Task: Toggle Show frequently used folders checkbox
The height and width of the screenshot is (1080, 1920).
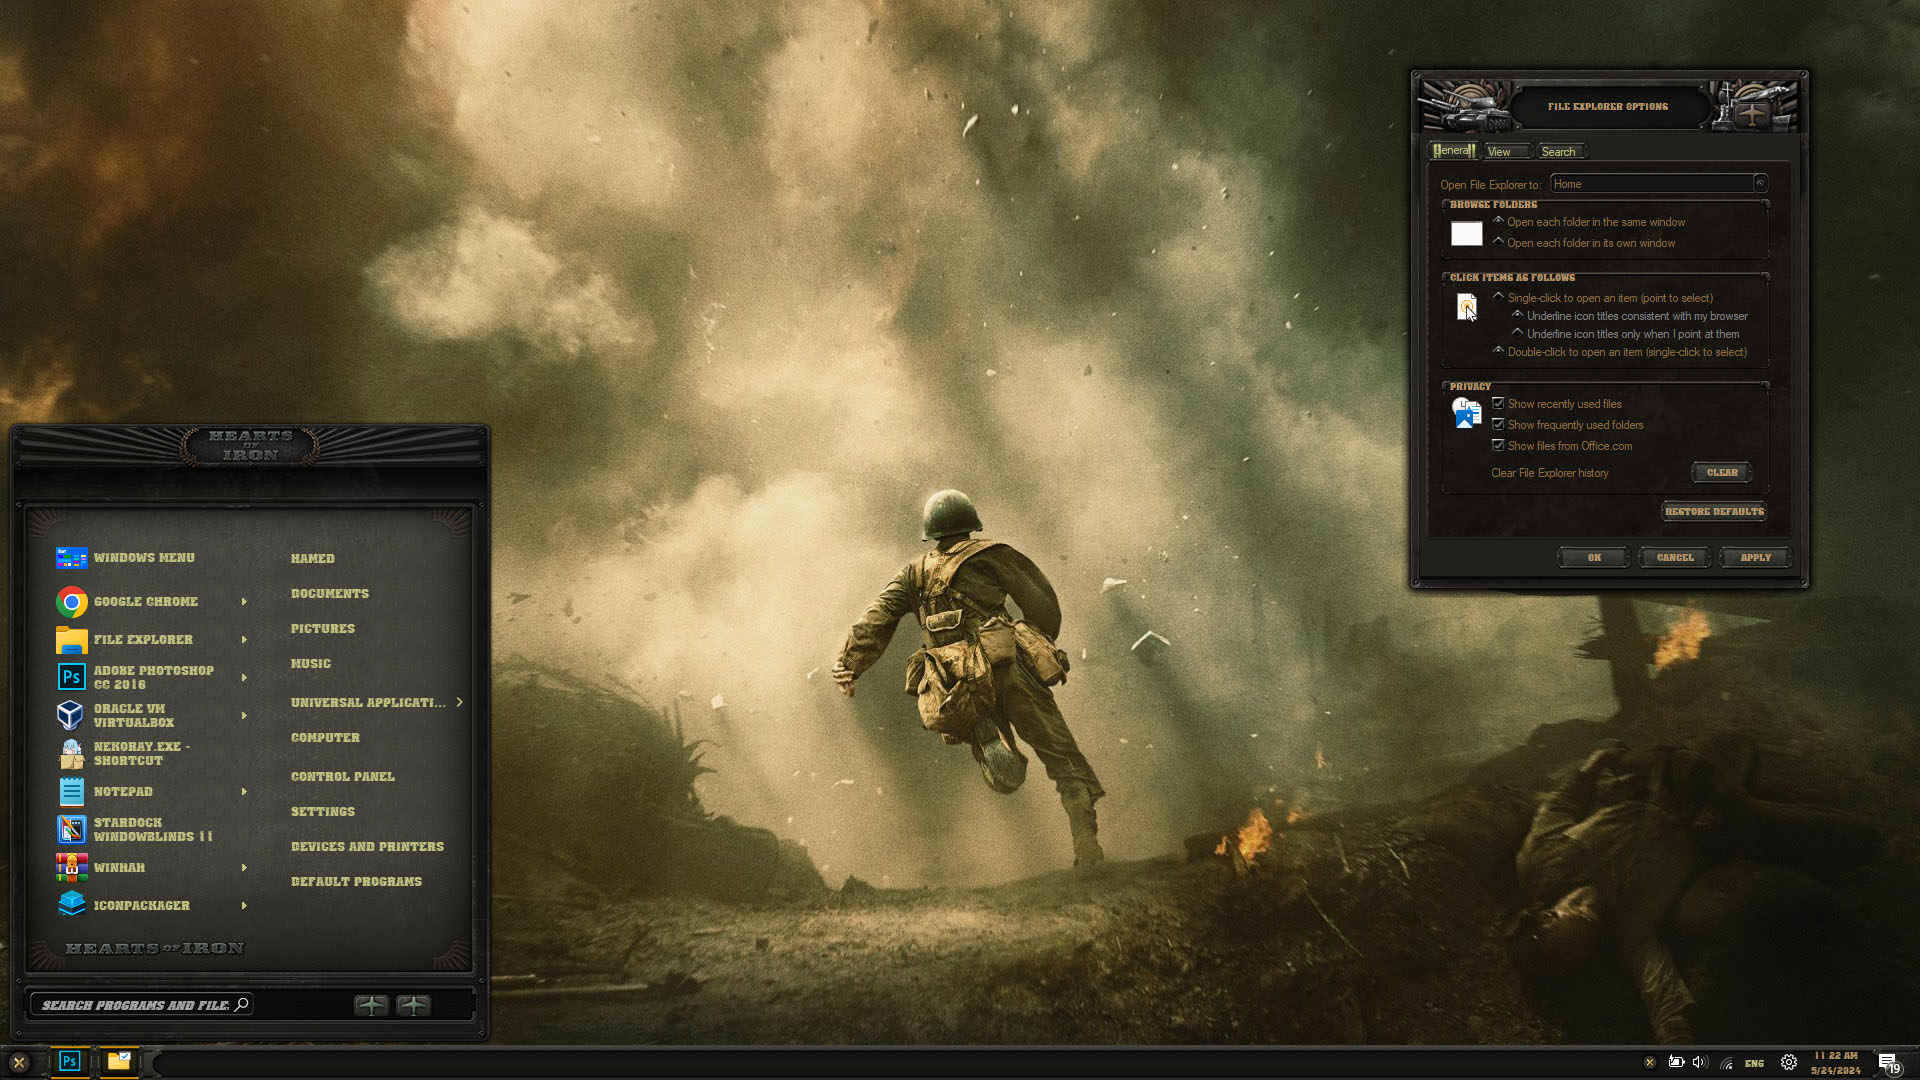Action: click(x=1498, y=424)
